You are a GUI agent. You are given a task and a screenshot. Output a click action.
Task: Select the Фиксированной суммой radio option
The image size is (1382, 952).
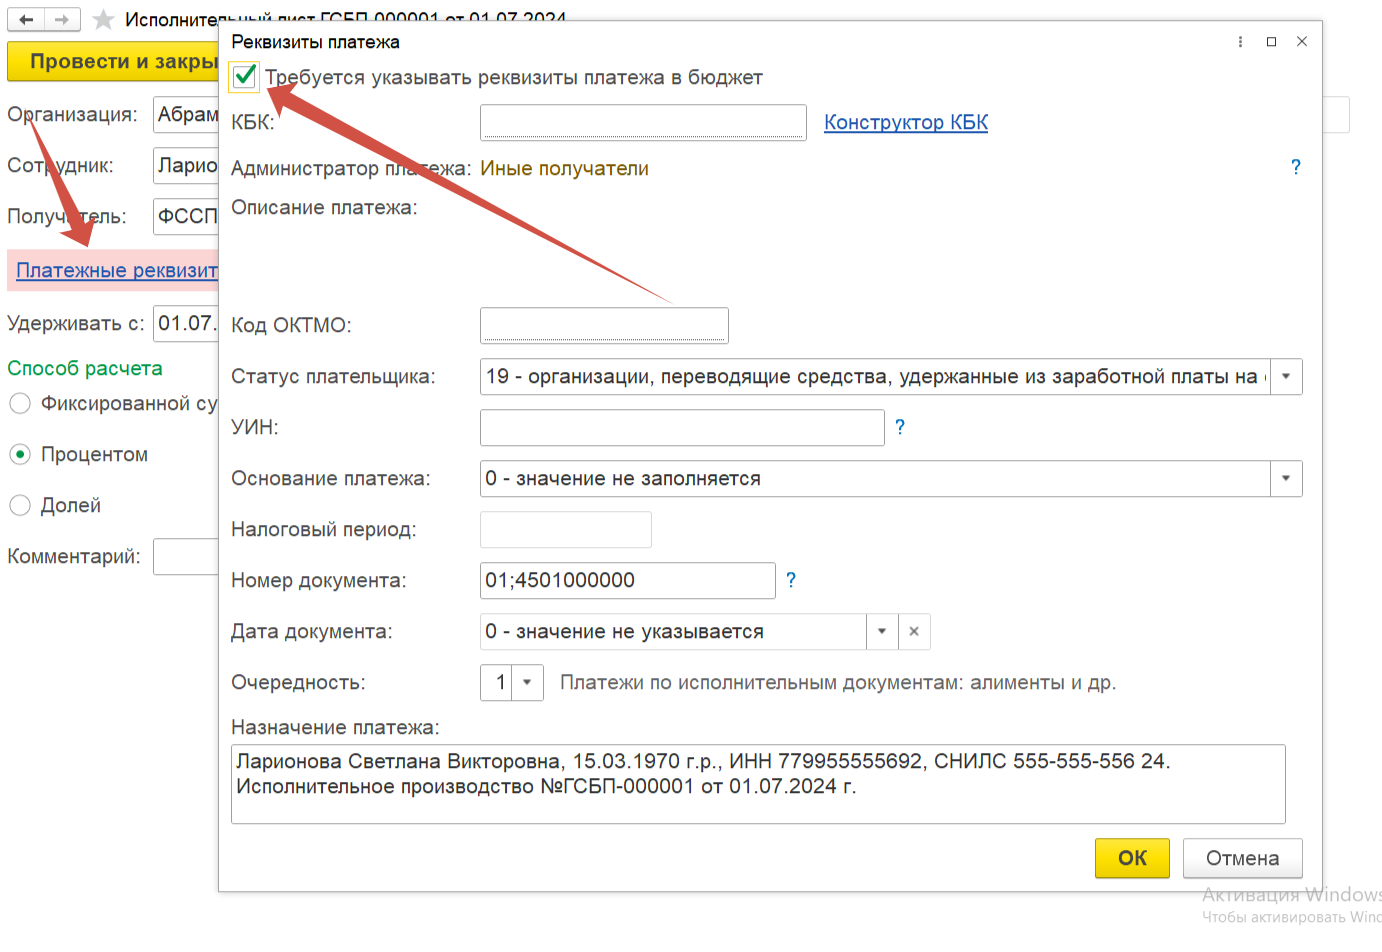tap(20, 404)
